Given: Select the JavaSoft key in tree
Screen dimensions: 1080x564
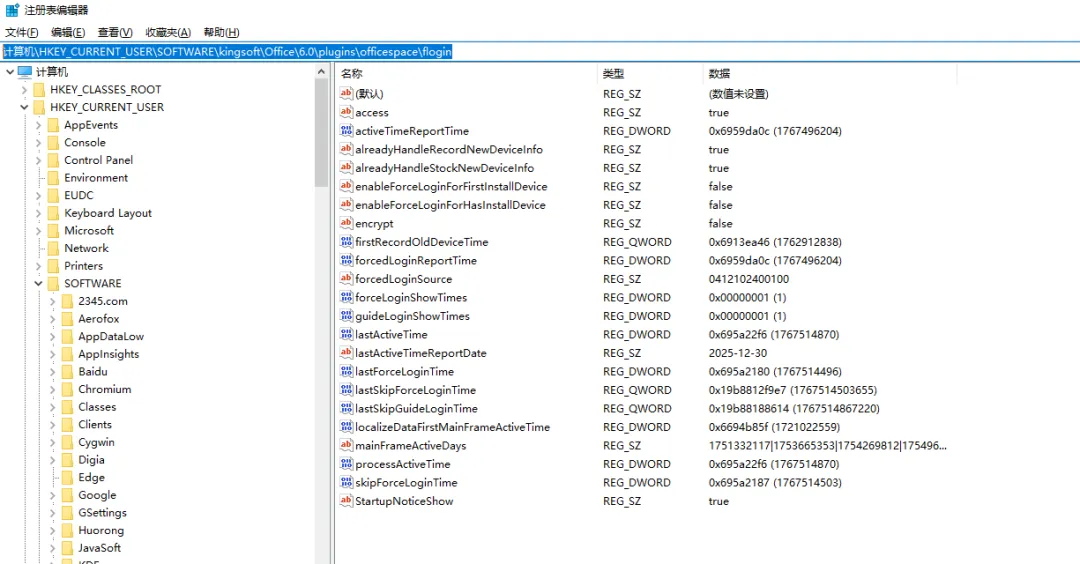Looking at the screenshot, I should coord(99,548).
